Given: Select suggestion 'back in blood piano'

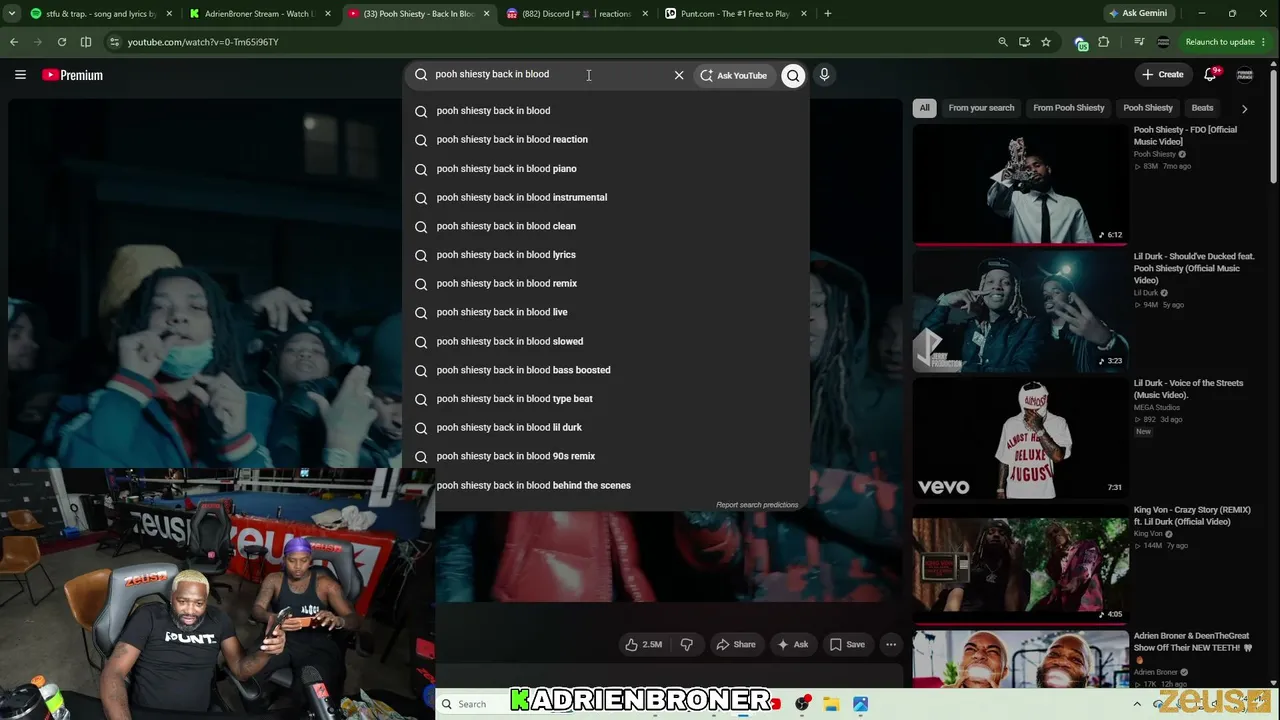Looking at the screenshot, I should click(x=606, y=169).
